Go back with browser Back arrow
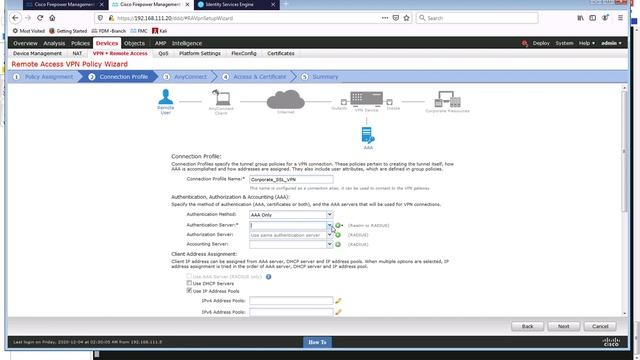640x360 pixels. click(15, 18)
